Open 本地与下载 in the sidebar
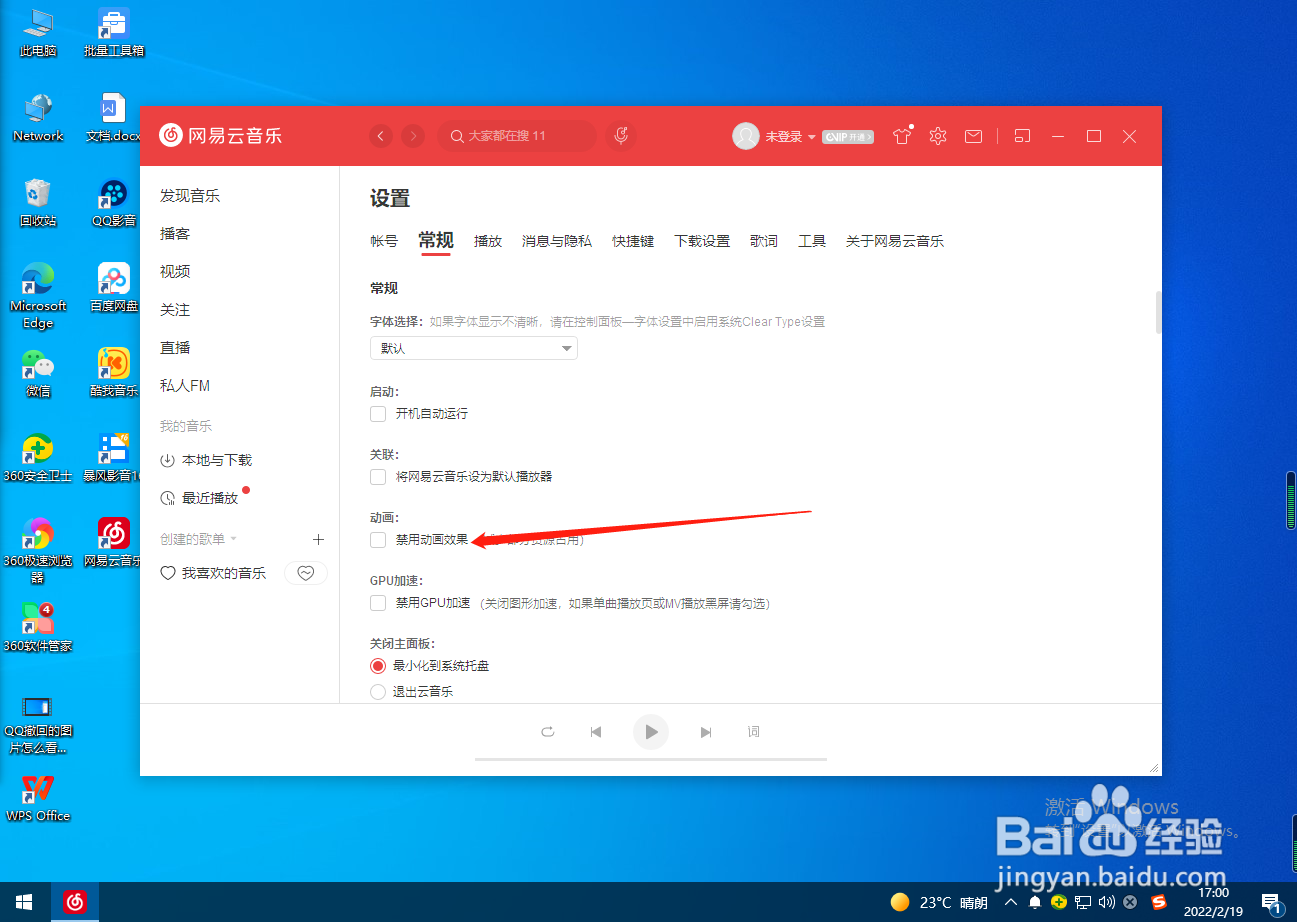This screenshot has height=922, width=1297. pos(216,460)
